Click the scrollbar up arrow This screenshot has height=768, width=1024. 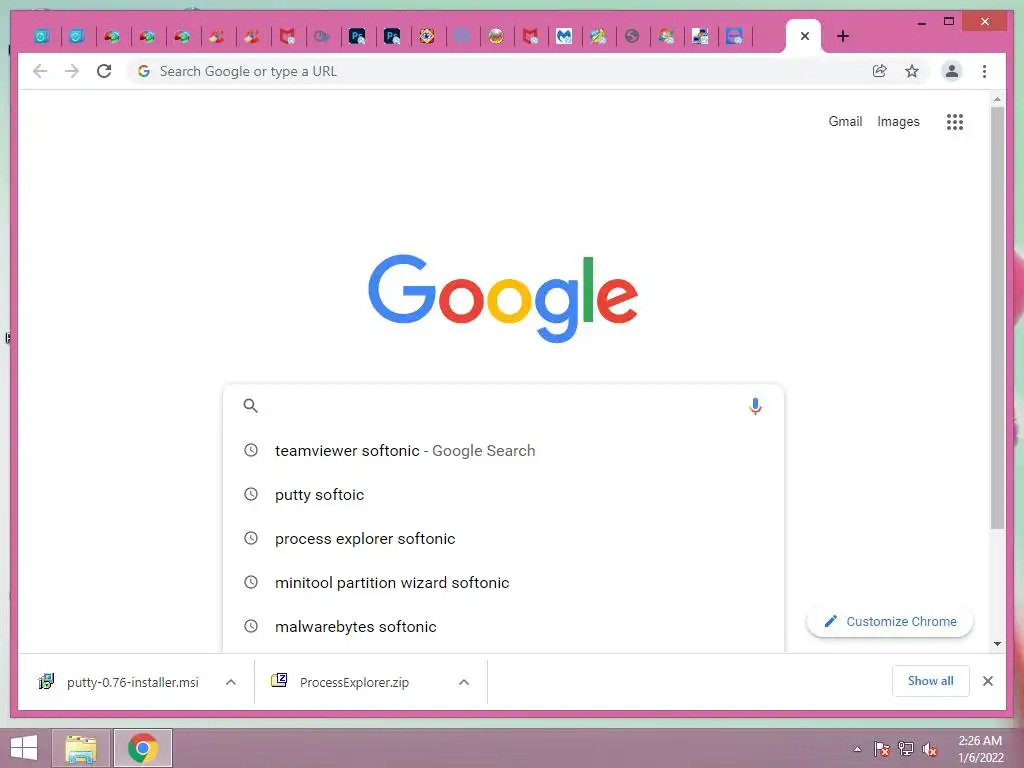(997, 99)
